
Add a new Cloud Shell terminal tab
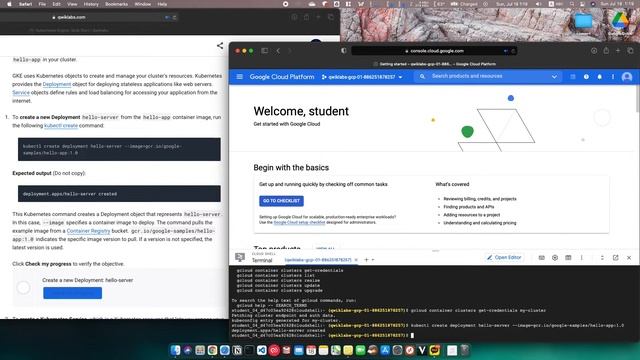367,260
